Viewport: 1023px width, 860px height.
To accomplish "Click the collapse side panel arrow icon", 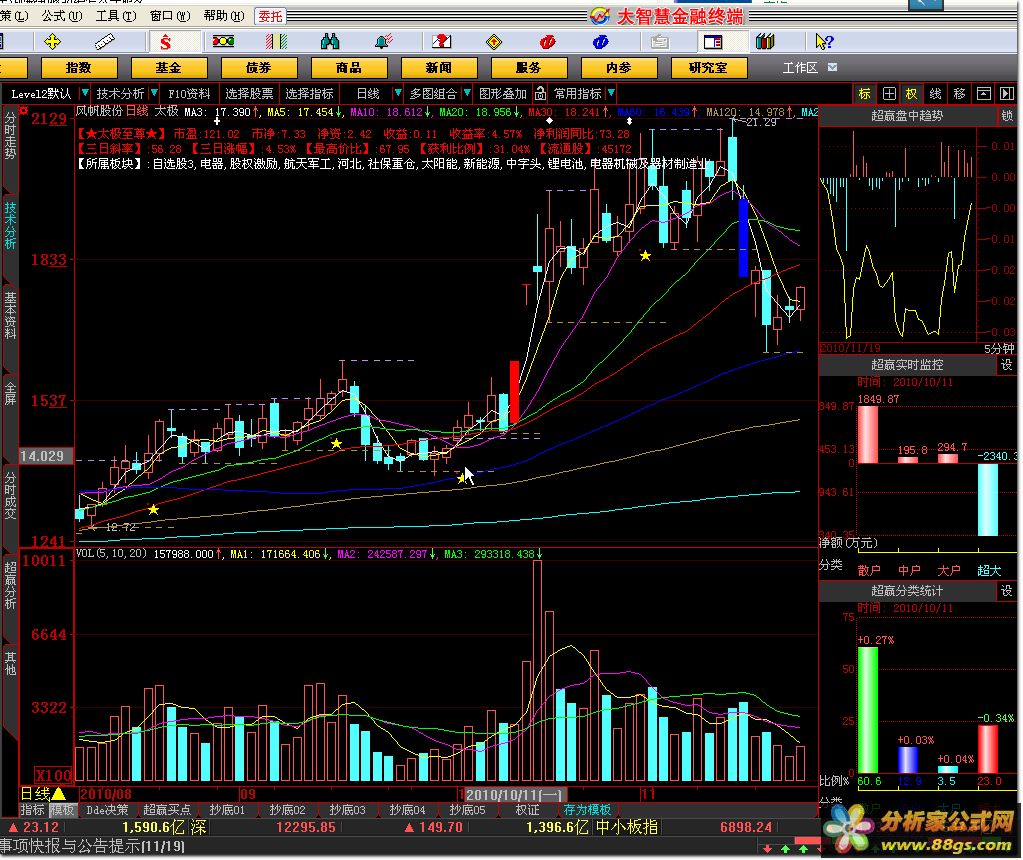I will [1007, 93].
